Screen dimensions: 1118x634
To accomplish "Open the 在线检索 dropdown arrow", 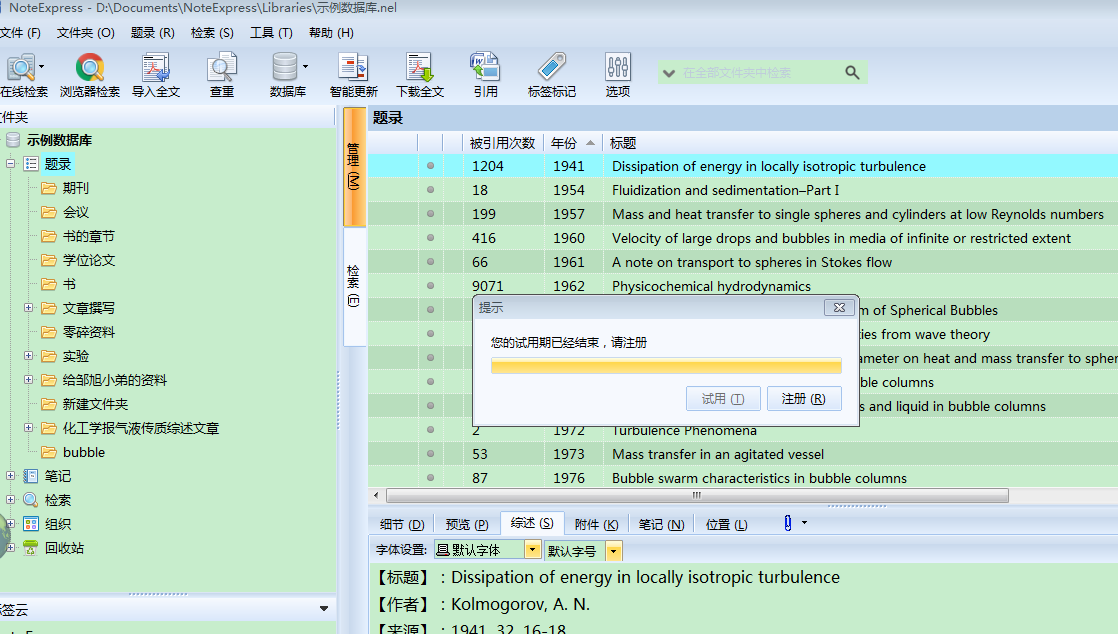I will 41,66.
